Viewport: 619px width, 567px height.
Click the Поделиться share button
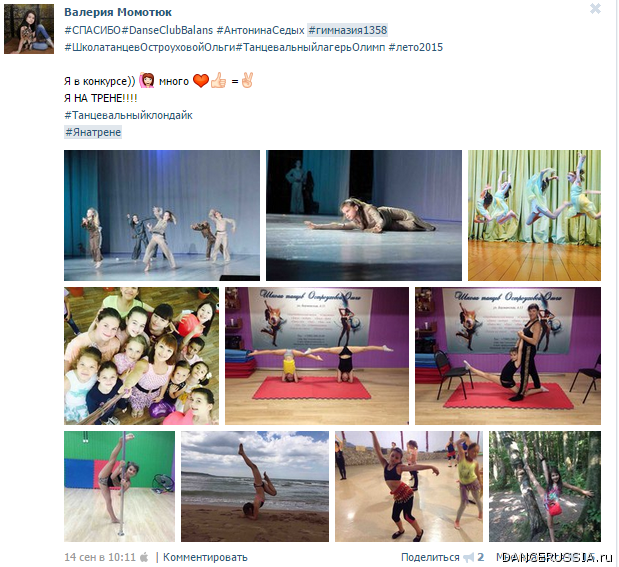(x=430, y=557)
